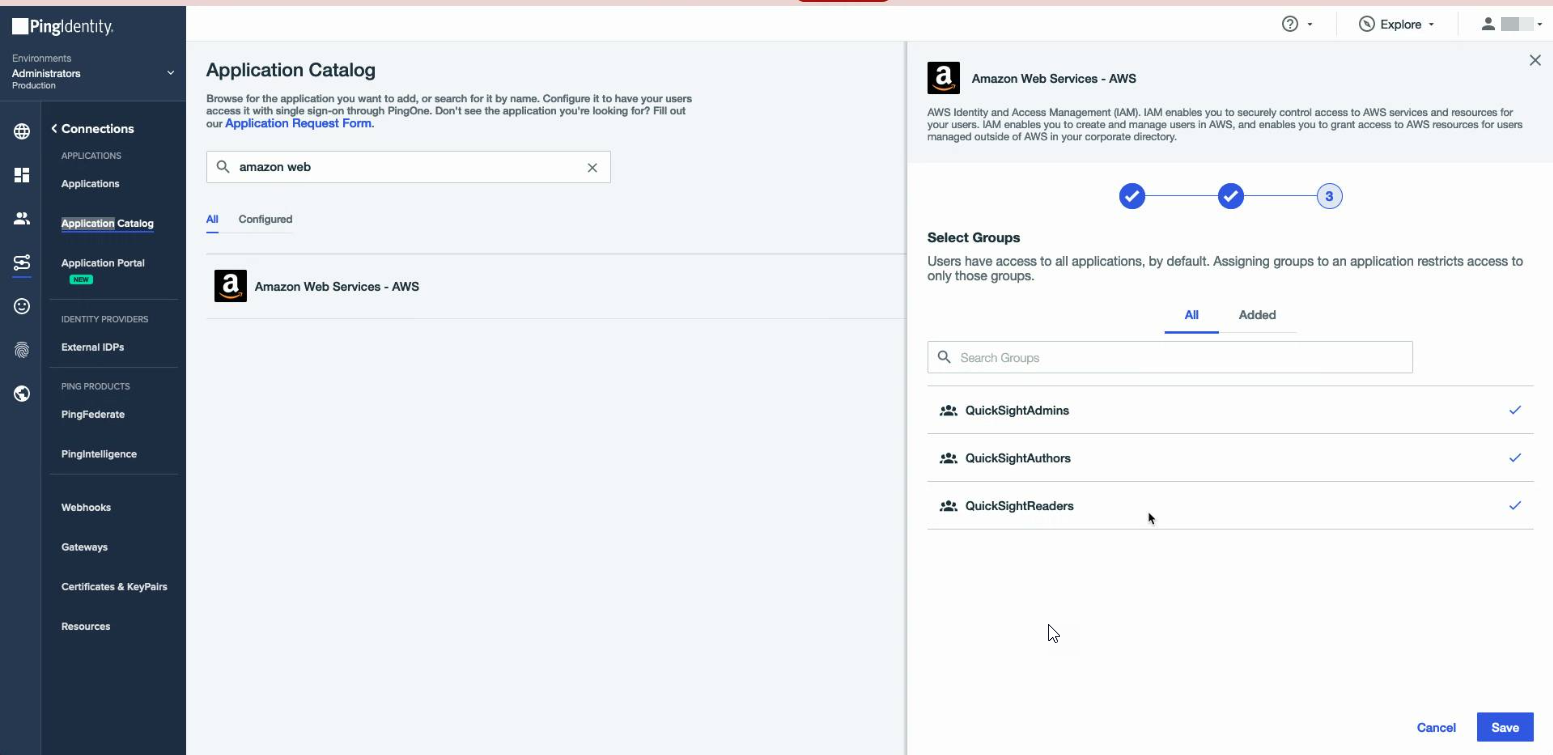Image resolution: width=1553 pixels, height=755 pixels.
Task: Select the All tab in Application Catalog
Action: click(x=212, y=219)
